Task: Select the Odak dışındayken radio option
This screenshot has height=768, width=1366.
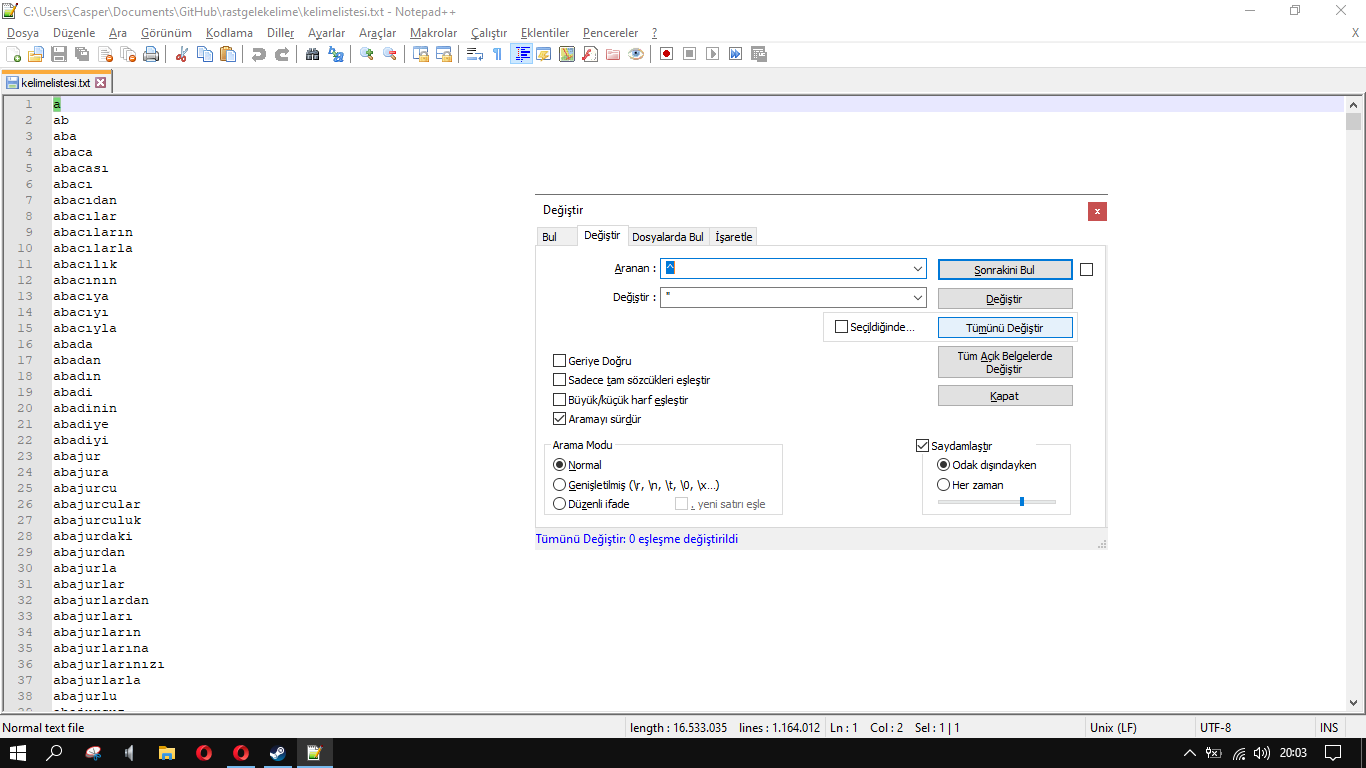Action: (943, 465)
